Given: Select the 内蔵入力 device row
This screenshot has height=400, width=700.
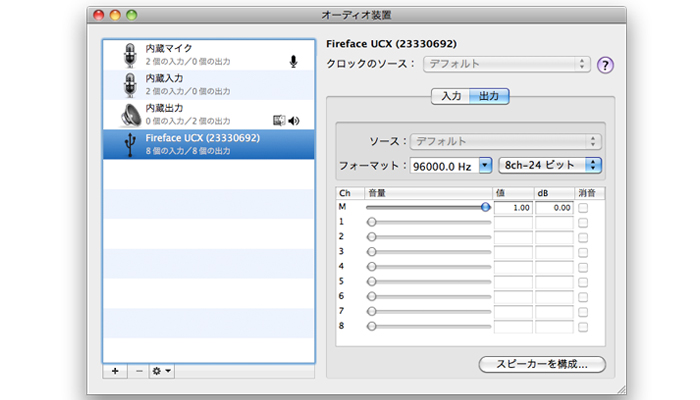Looking at the screenshot, I should click(208, 85).
